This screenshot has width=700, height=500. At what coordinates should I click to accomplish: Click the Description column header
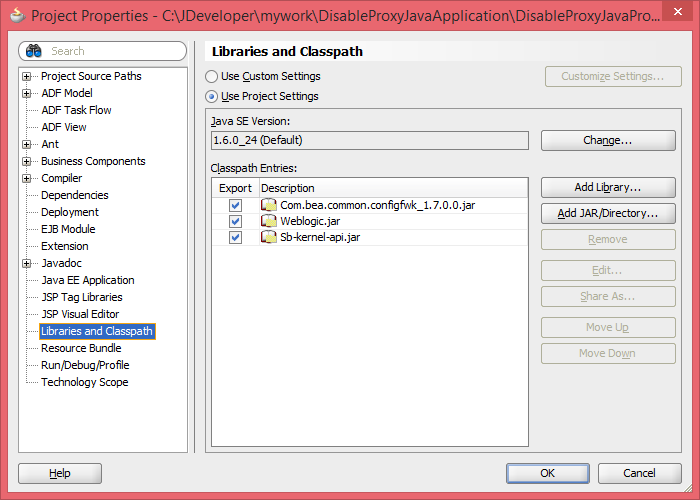[x=393, y=188]
